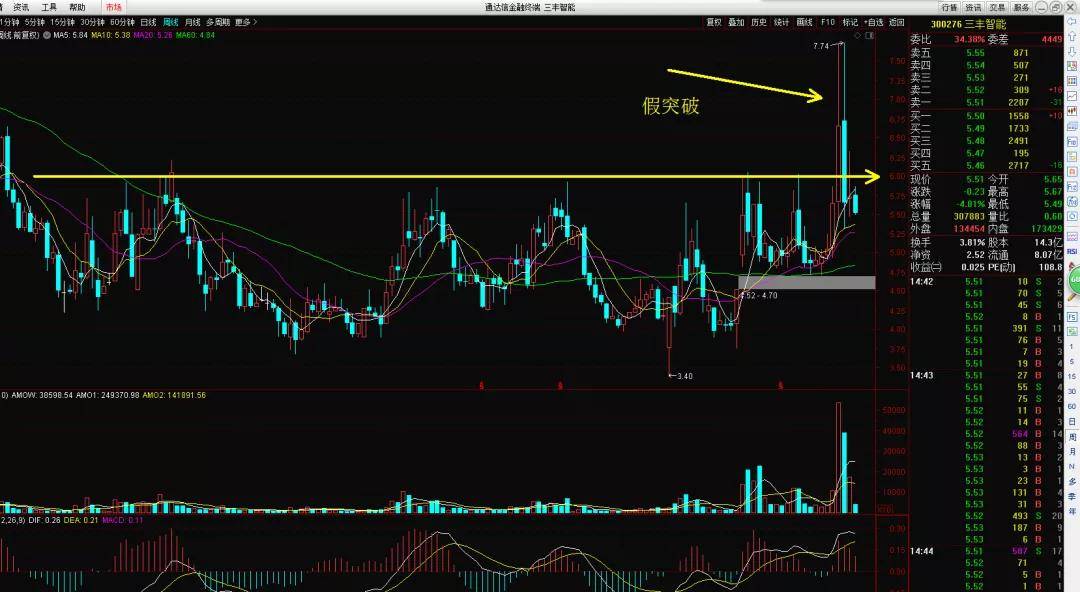Choose the 月 period shortcut in the sidebar
This screenshot has width=1080, height=592.
(1072, 451)
